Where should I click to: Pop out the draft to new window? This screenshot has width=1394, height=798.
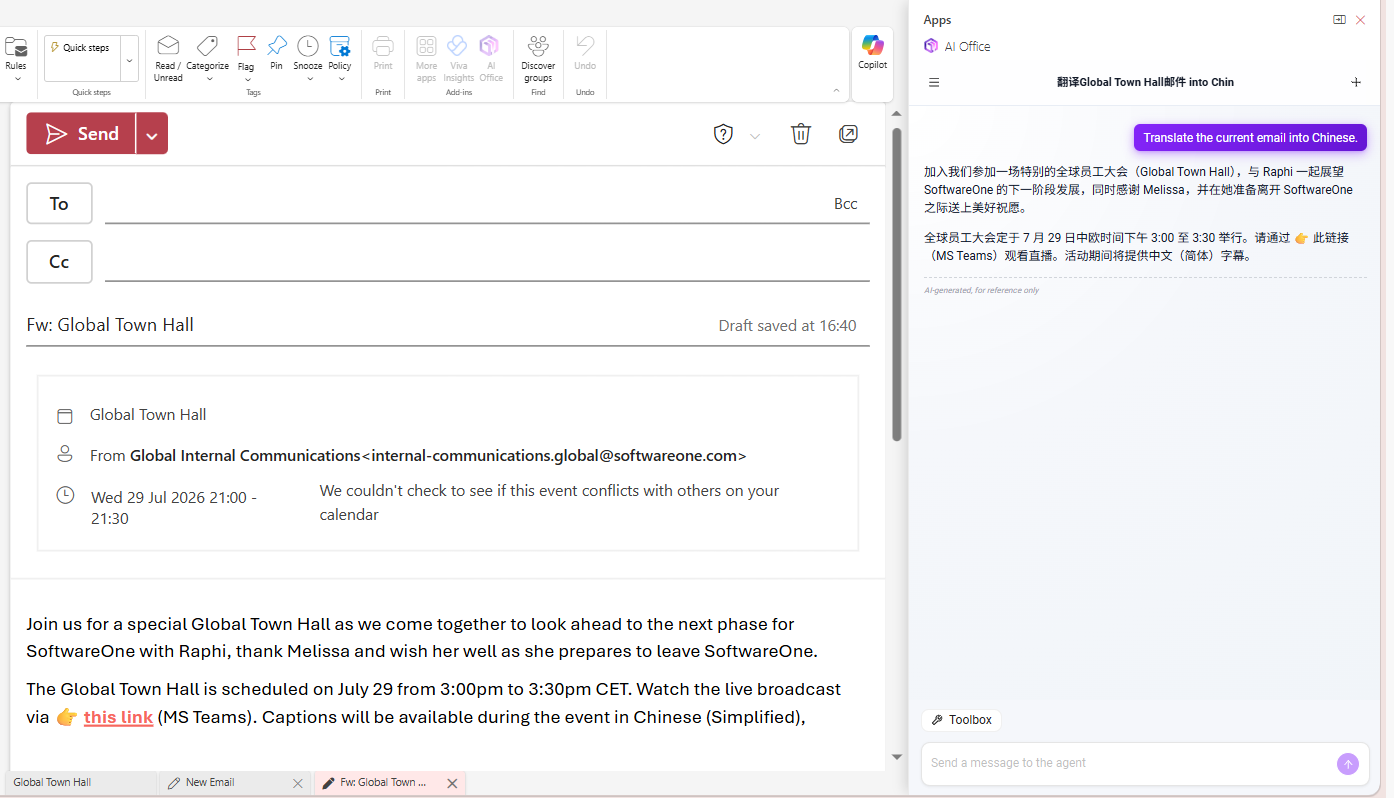(x=848, y=134)
